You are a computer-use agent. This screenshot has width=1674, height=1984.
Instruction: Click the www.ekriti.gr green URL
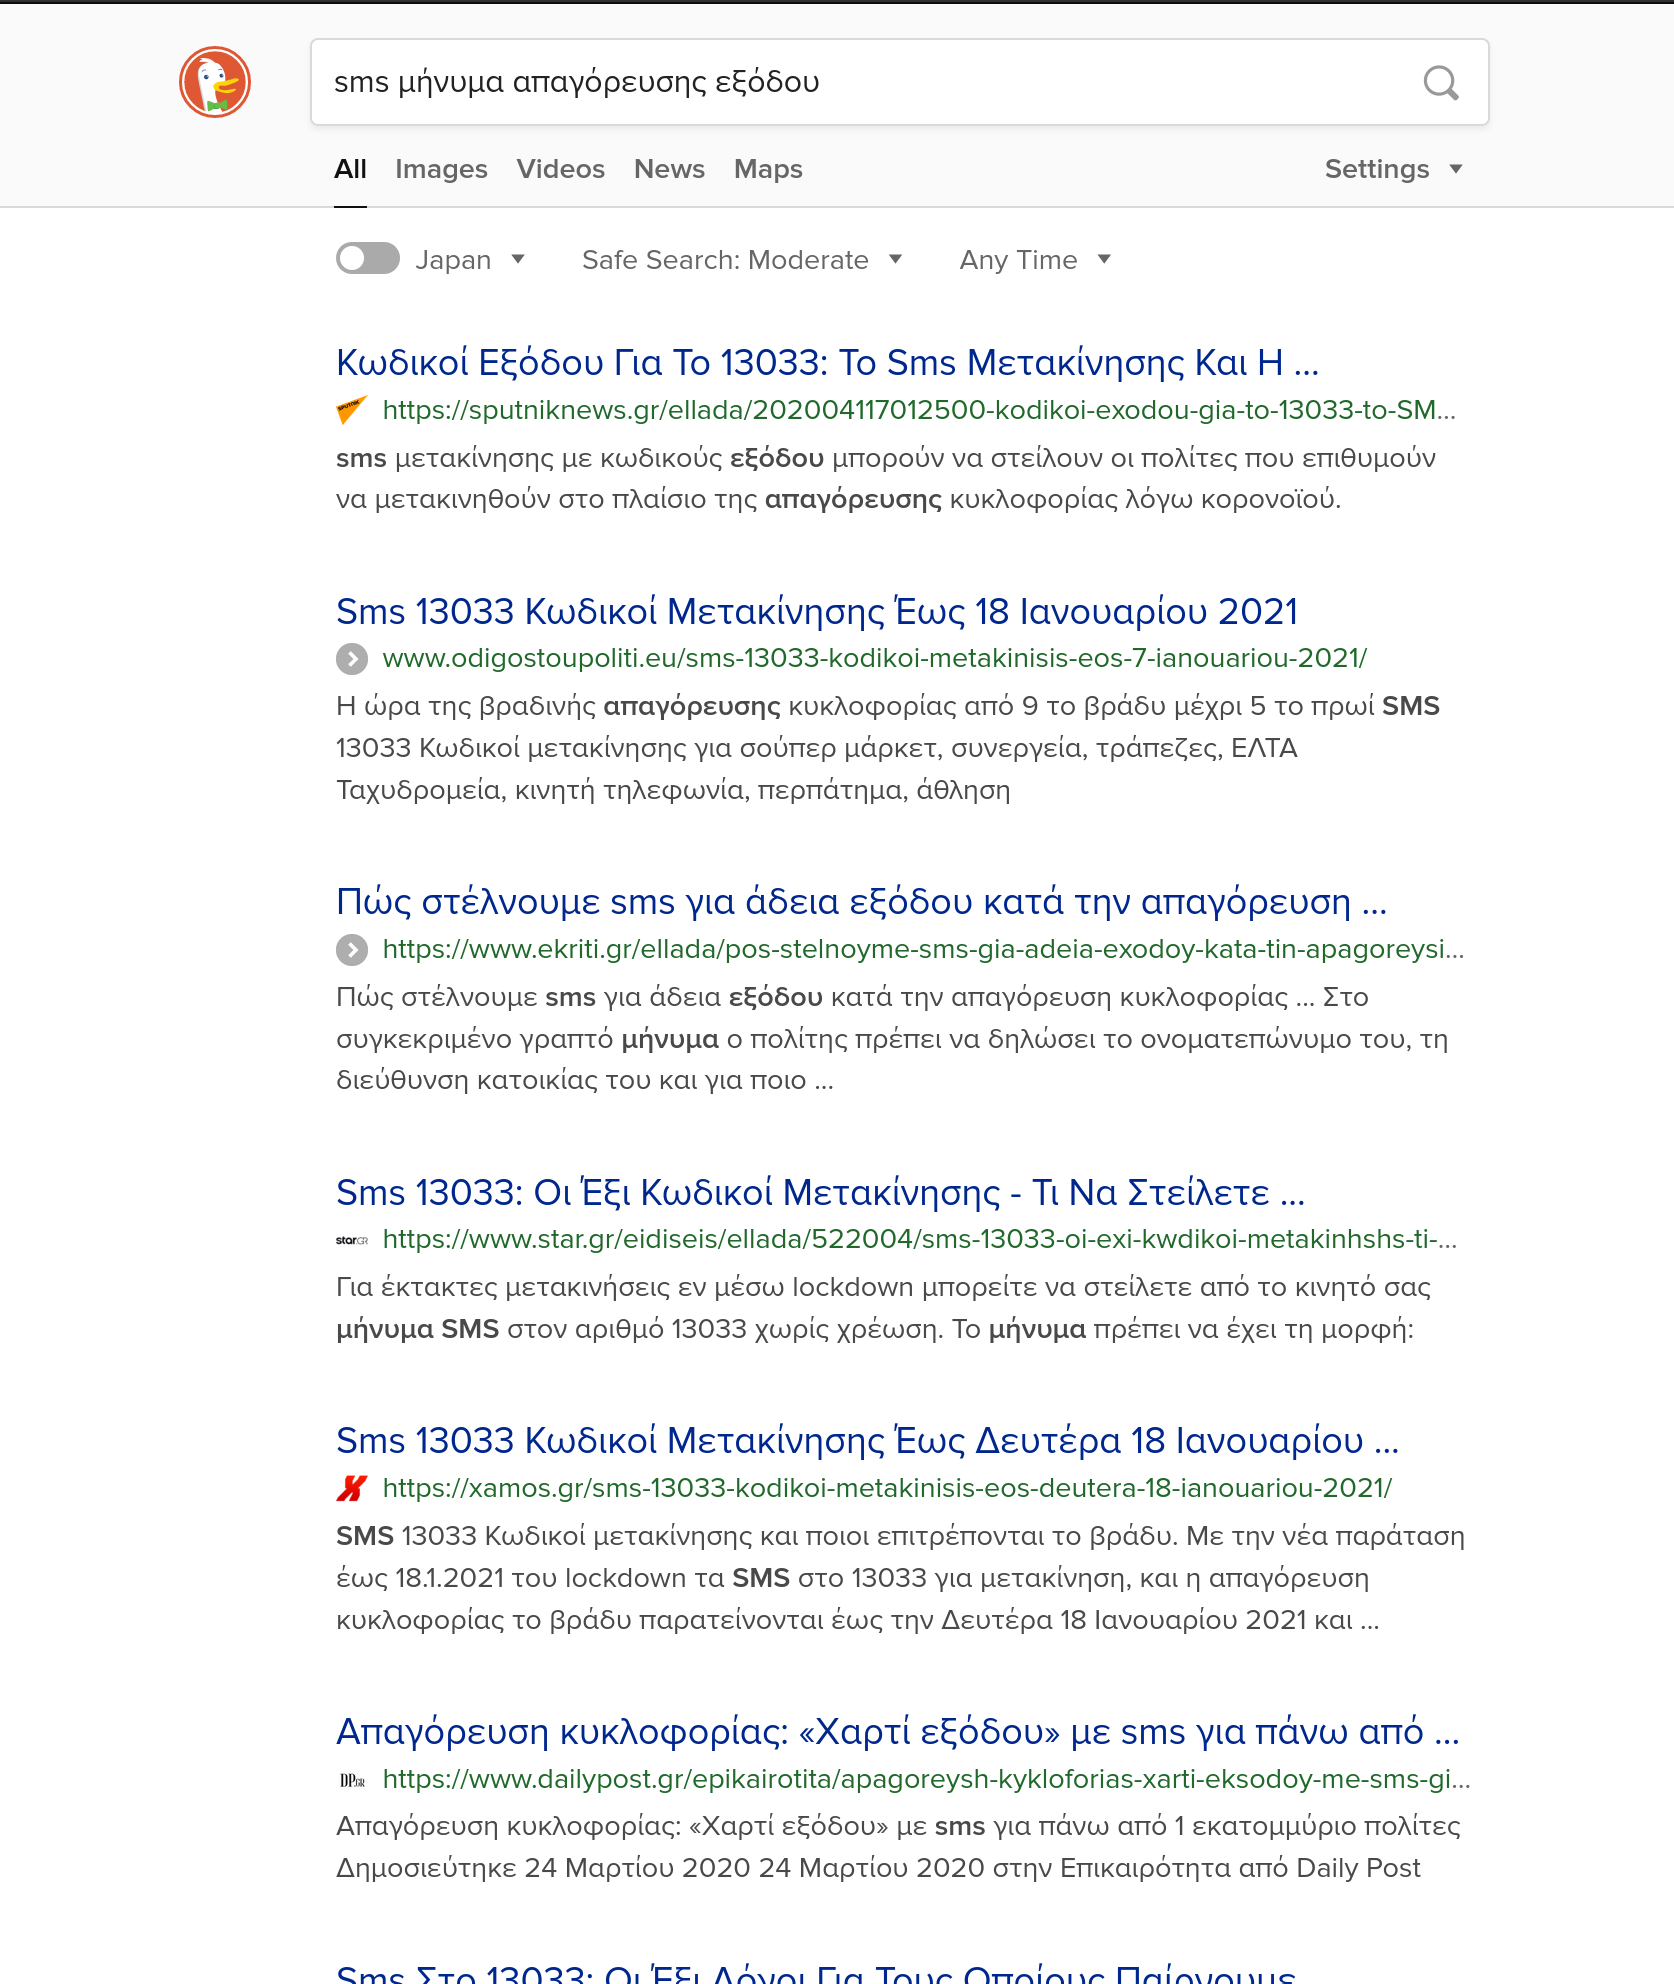click(x=924, y=949)
